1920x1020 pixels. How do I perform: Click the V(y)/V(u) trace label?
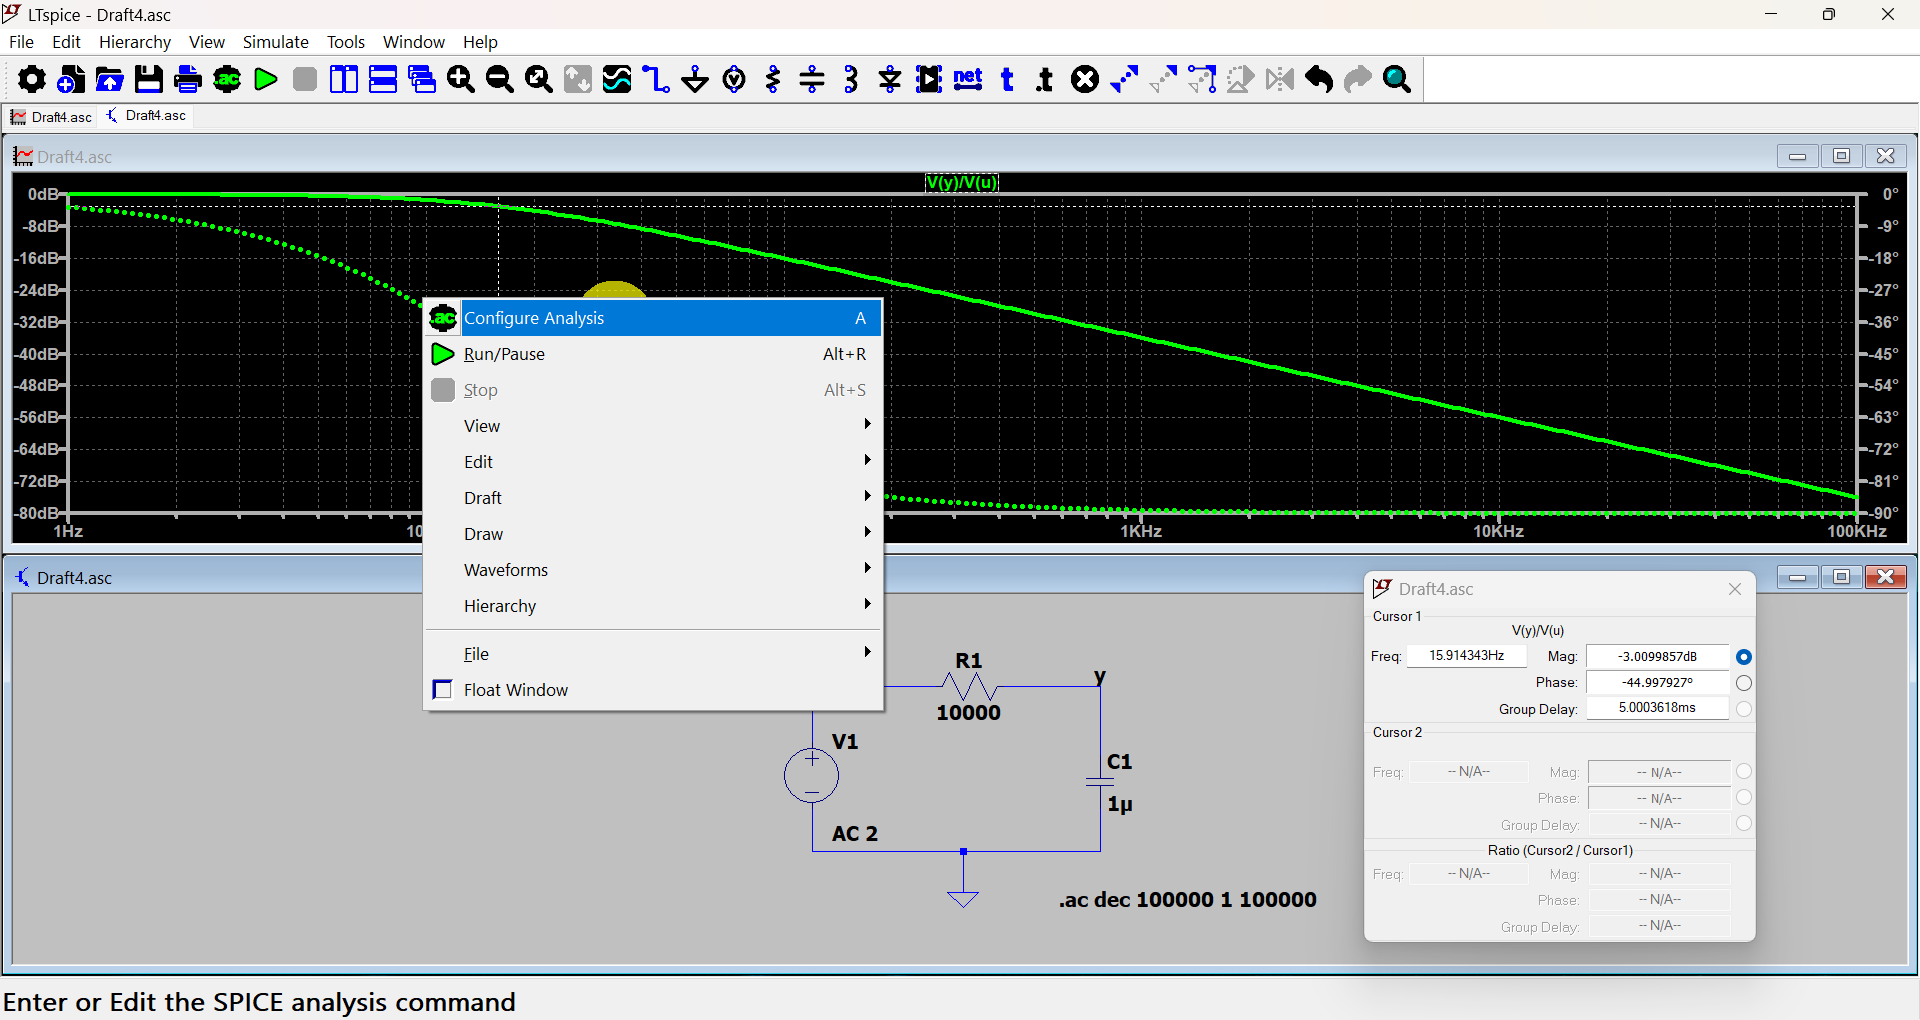click(961, 182)
